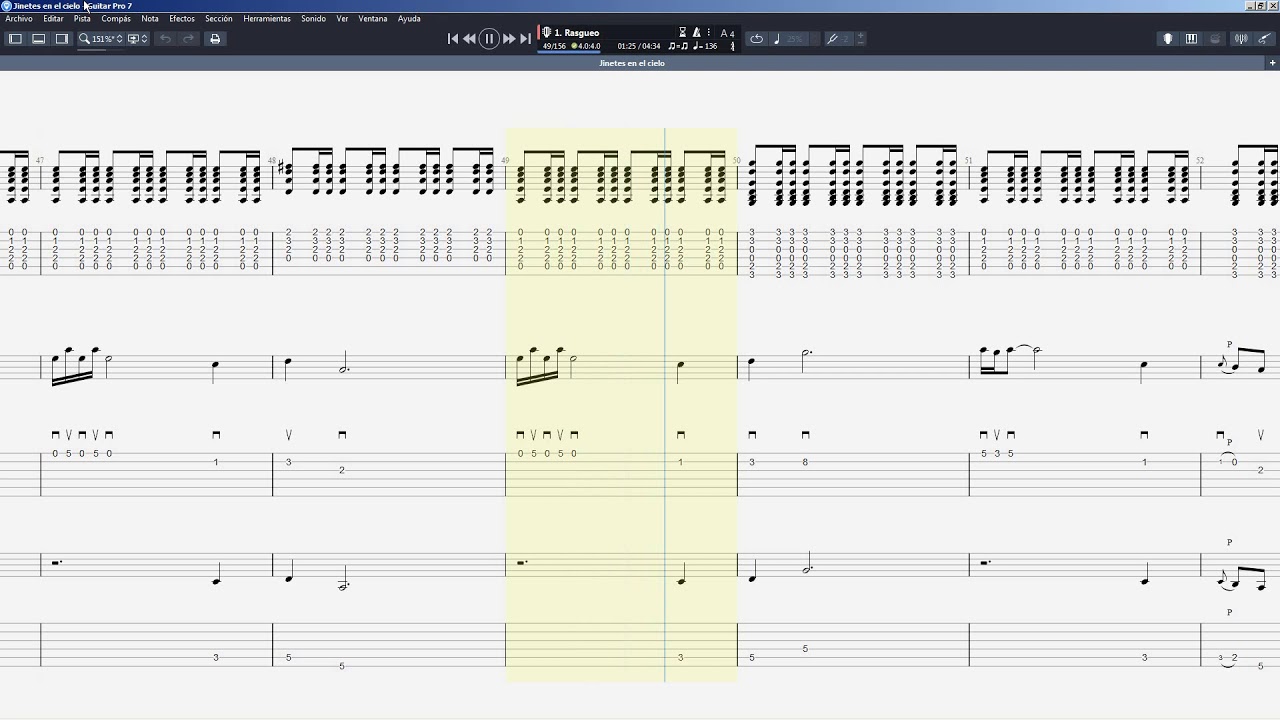Open the keyboard view
The width and height of the screenshot is (1280, 720).
(x=1191, y=39)
